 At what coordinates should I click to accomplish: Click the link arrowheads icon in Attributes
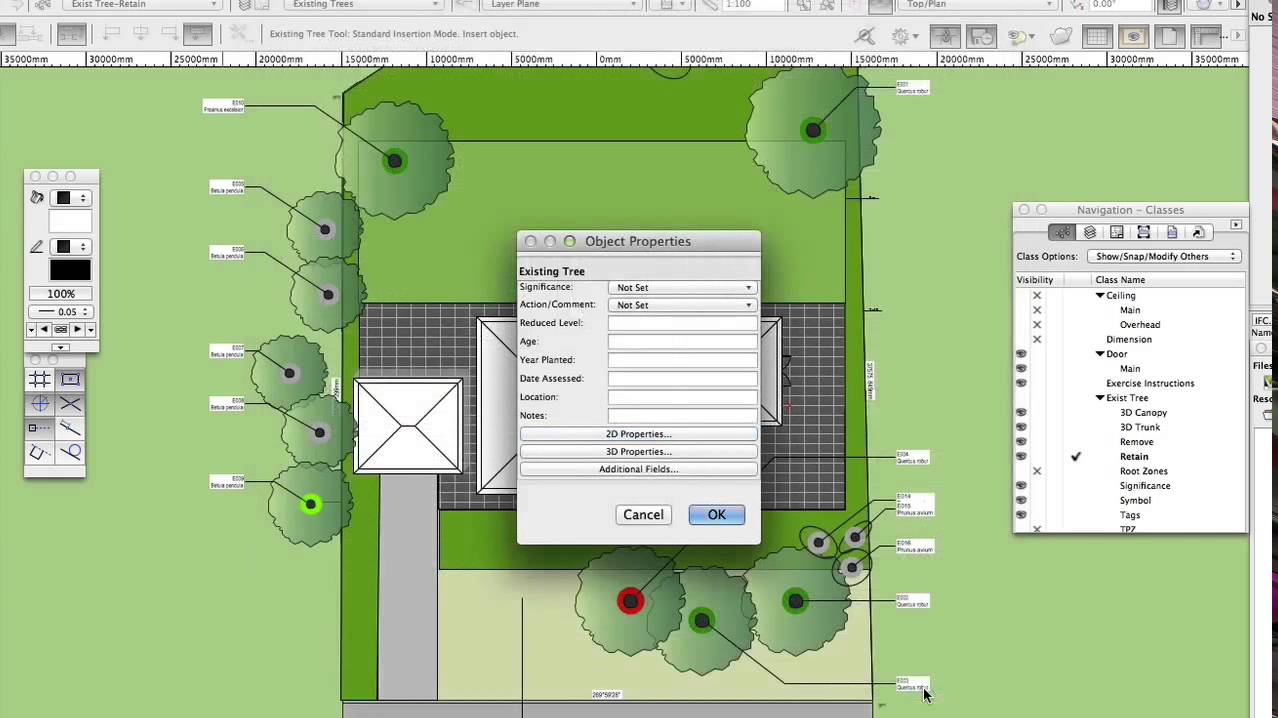[x=61, y=329]
